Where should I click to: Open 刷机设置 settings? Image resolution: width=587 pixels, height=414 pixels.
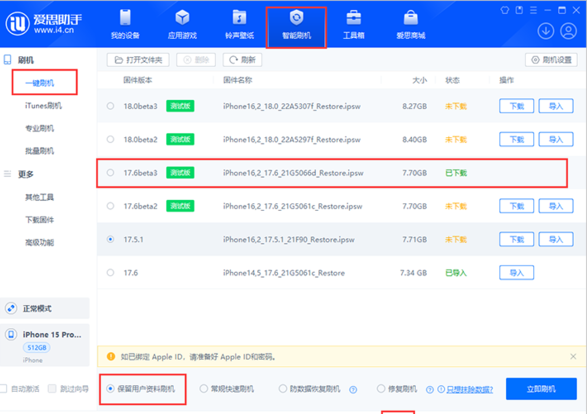(551, 60)
